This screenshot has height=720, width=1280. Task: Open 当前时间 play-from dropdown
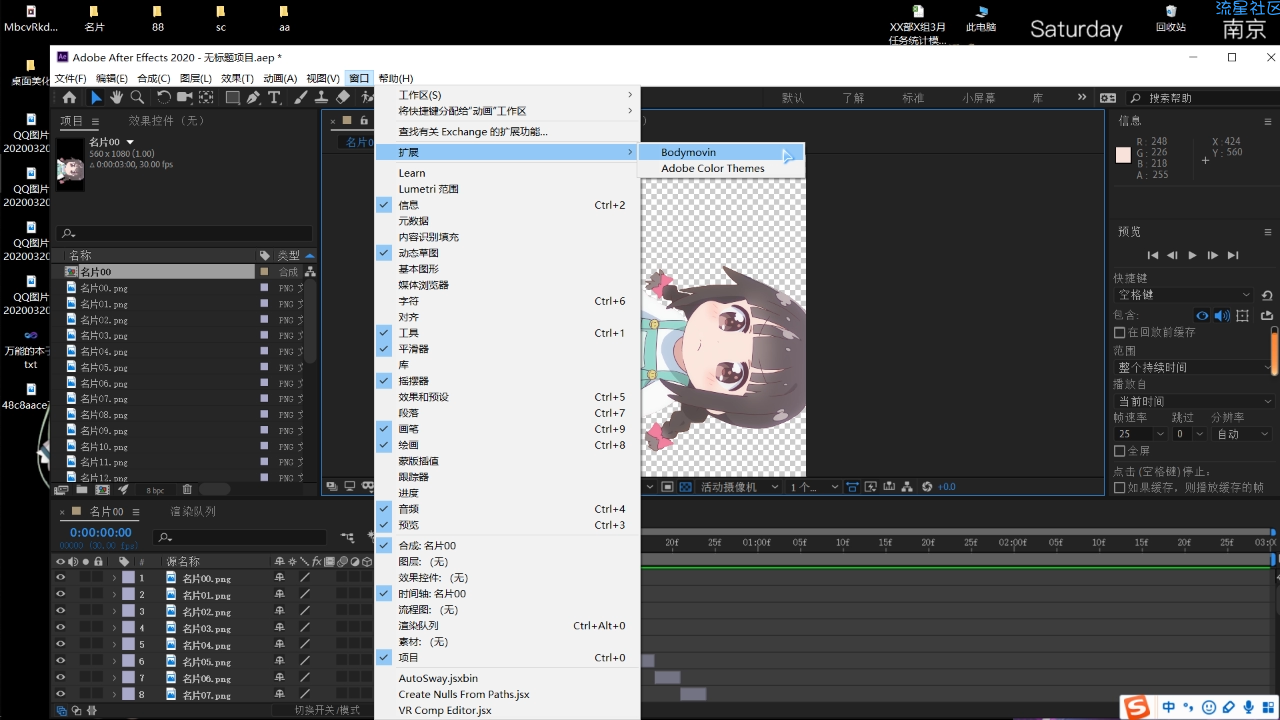click(x=1195, y=401)
